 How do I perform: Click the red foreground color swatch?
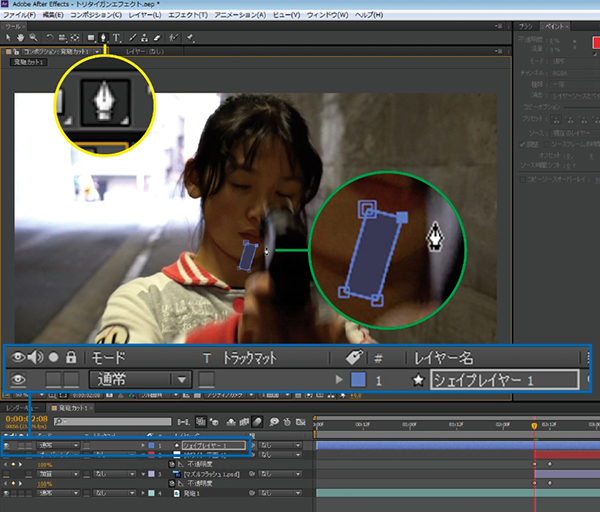click(x=596, y=43)
